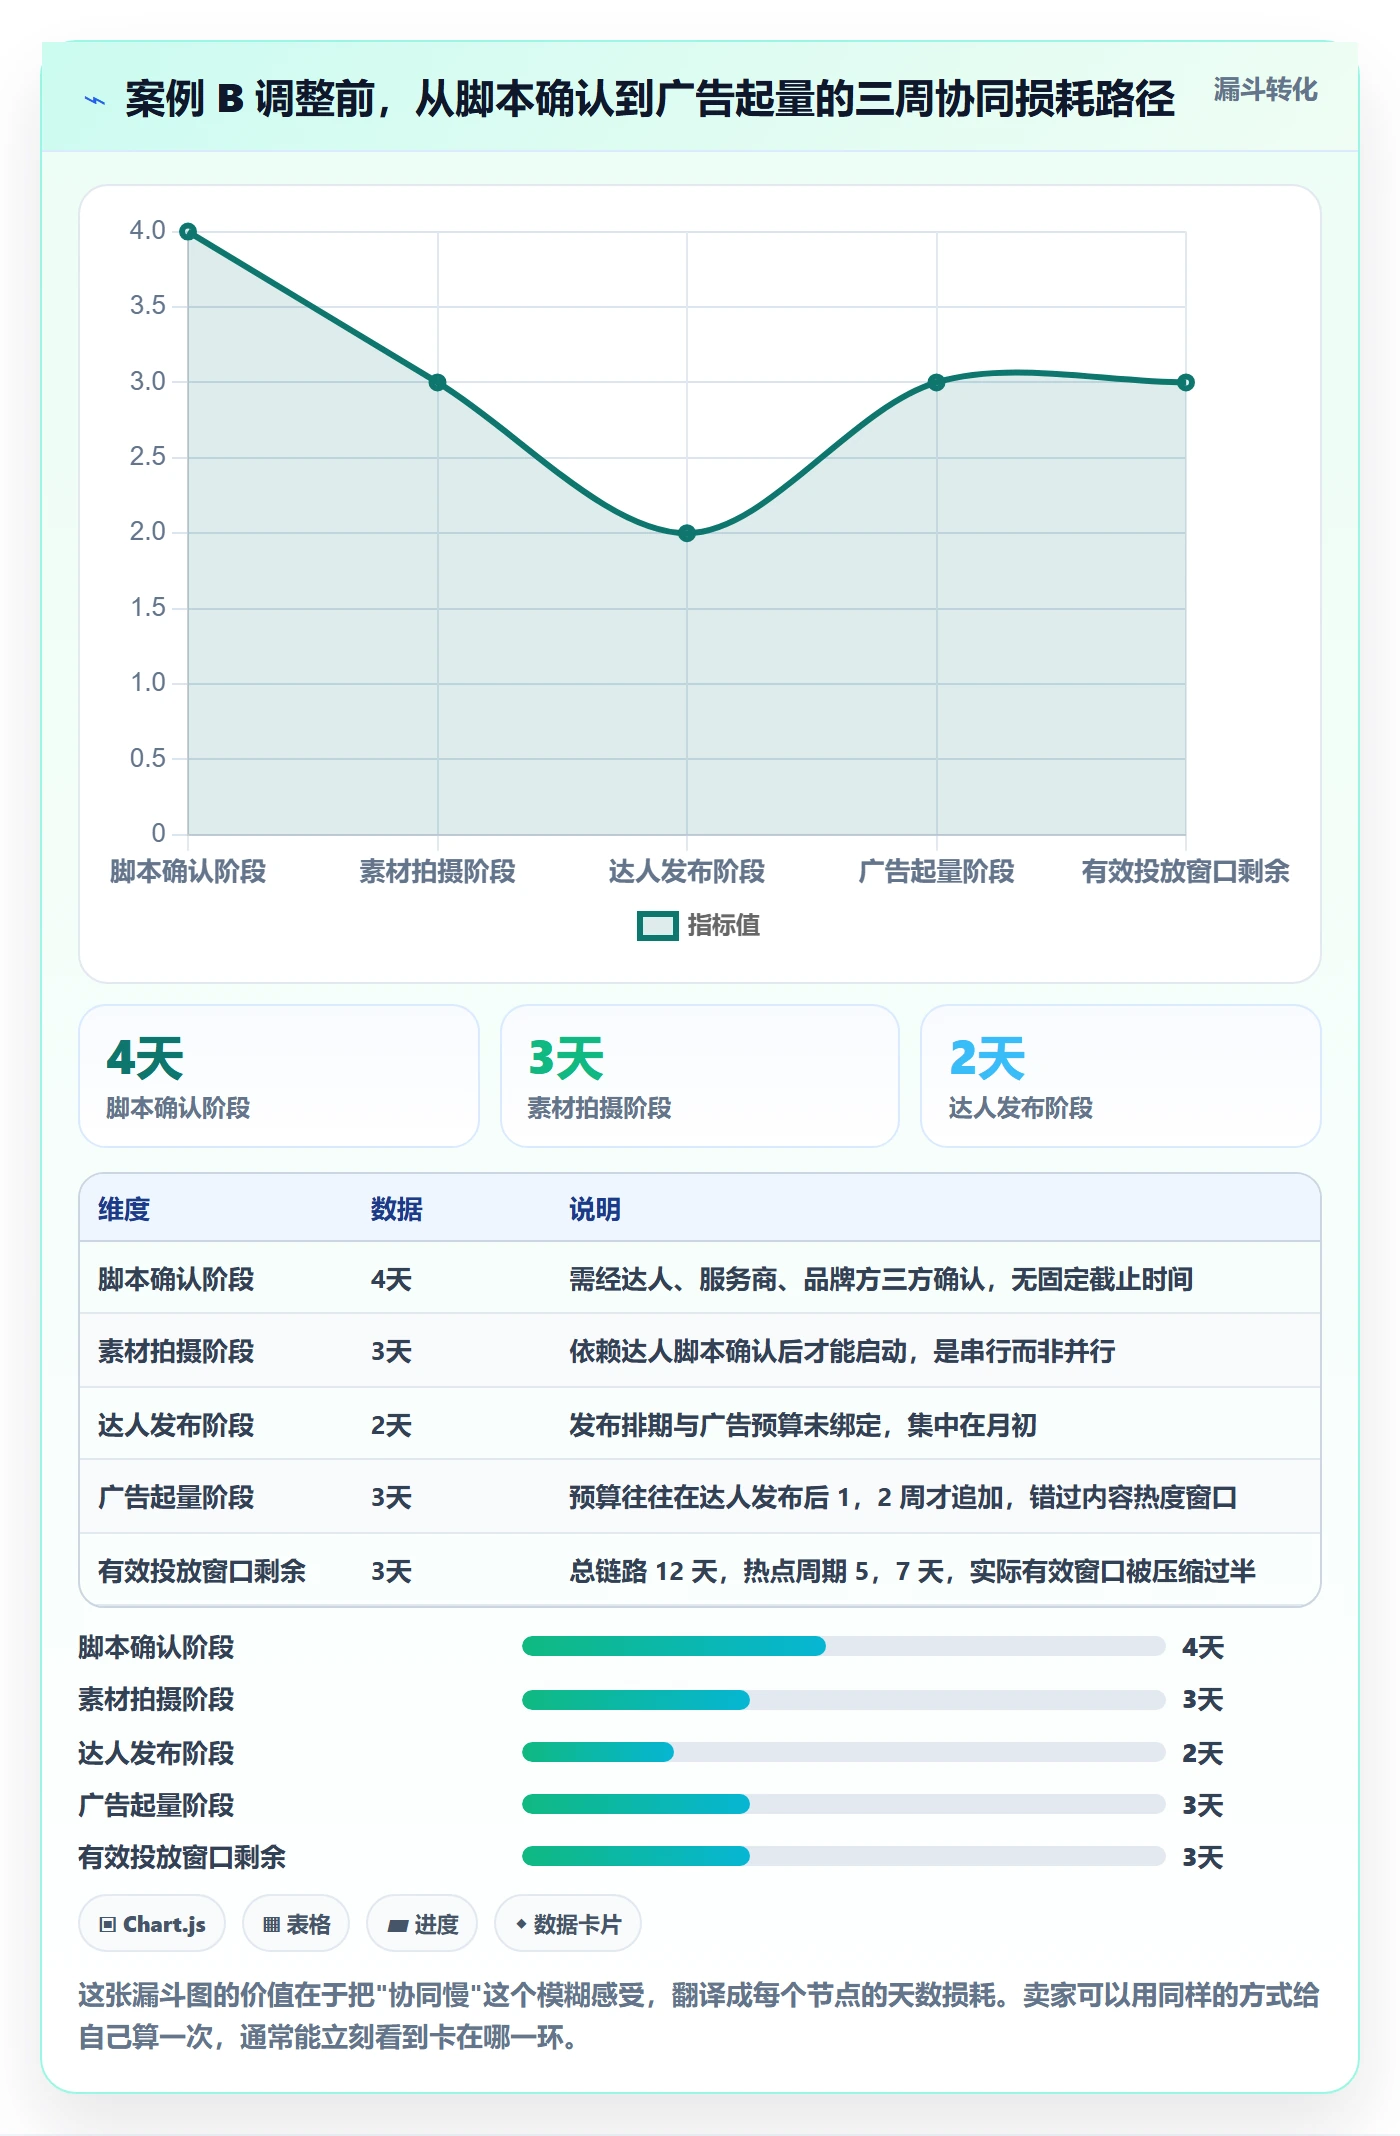
Task: Click the progress bar for 达人发布阶段
Action: pyautogui.click(x=844, y=1752)
